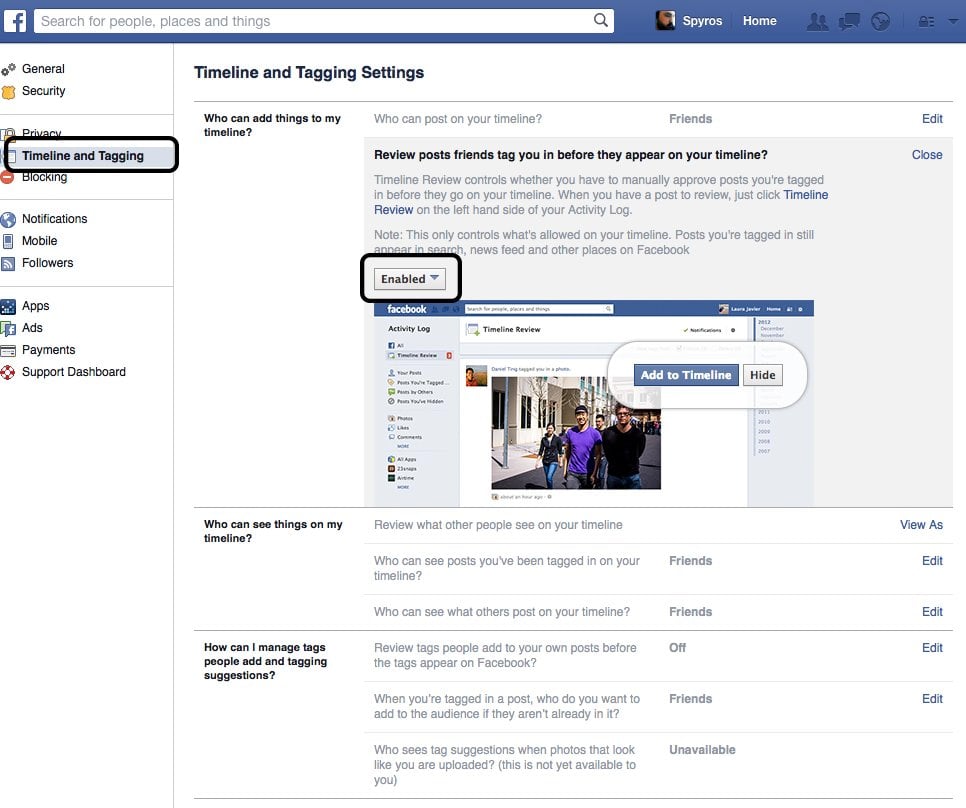Select Timeline and Tagging in the sidebar
This screenshot has height=808, width=966.
83,156
